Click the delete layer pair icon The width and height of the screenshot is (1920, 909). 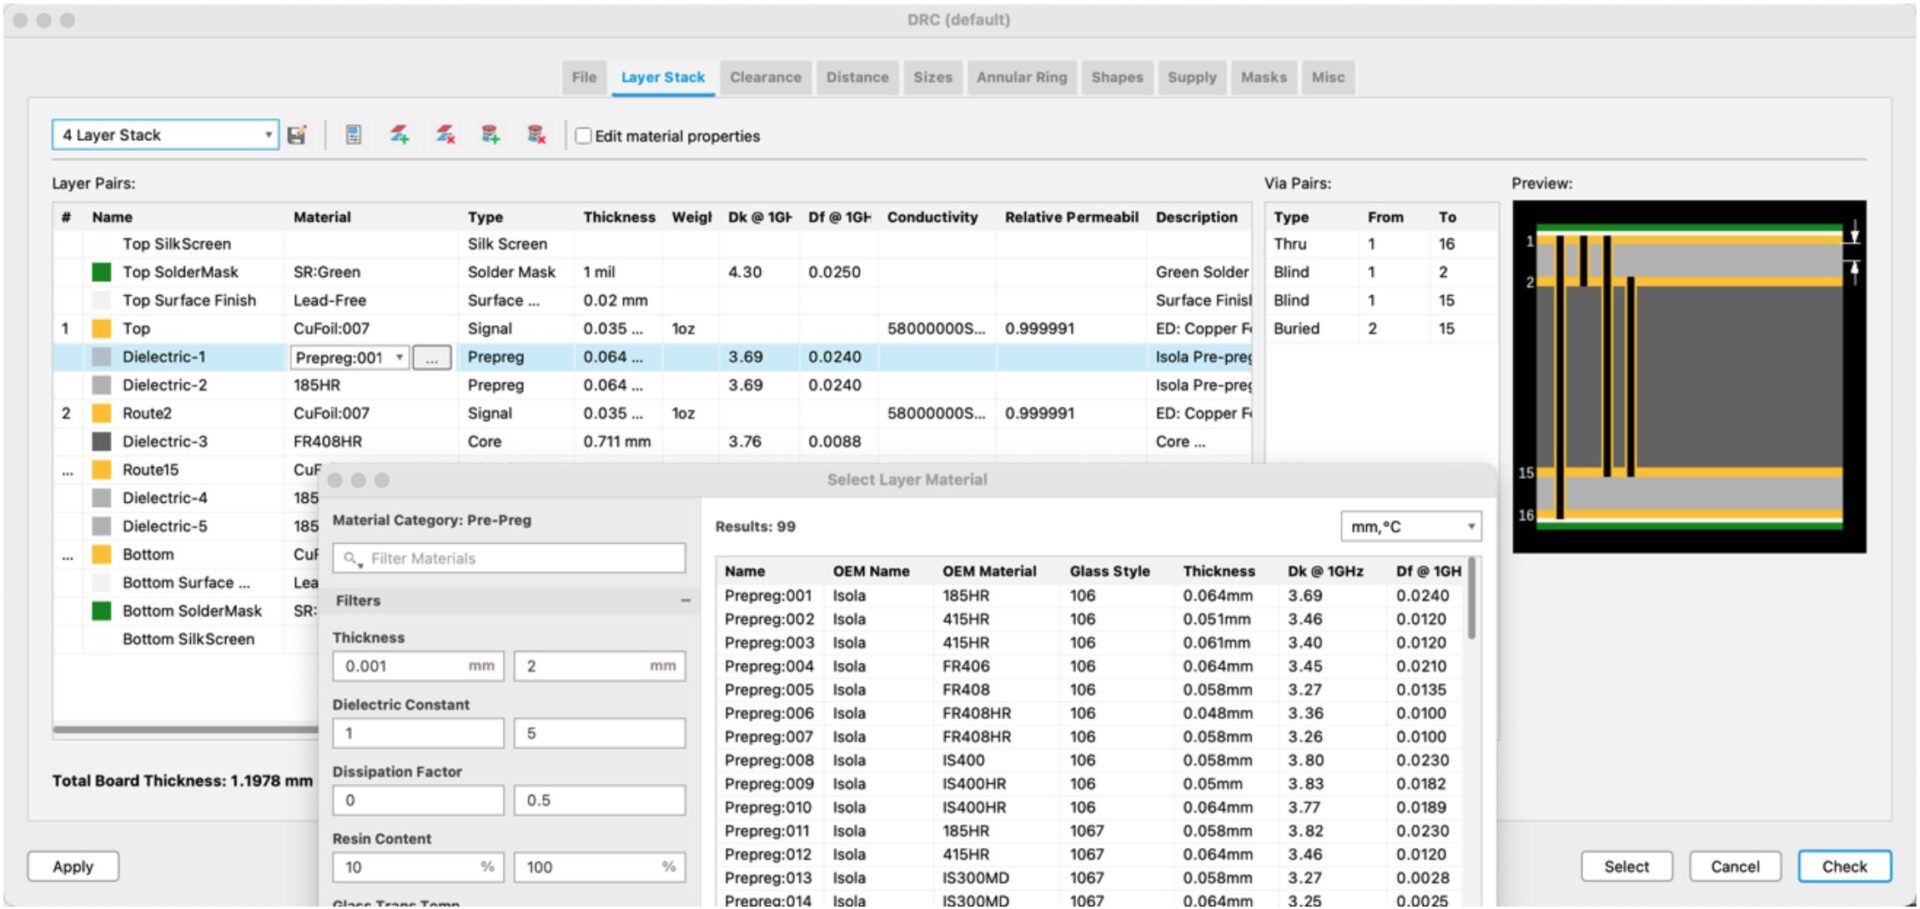446,135
